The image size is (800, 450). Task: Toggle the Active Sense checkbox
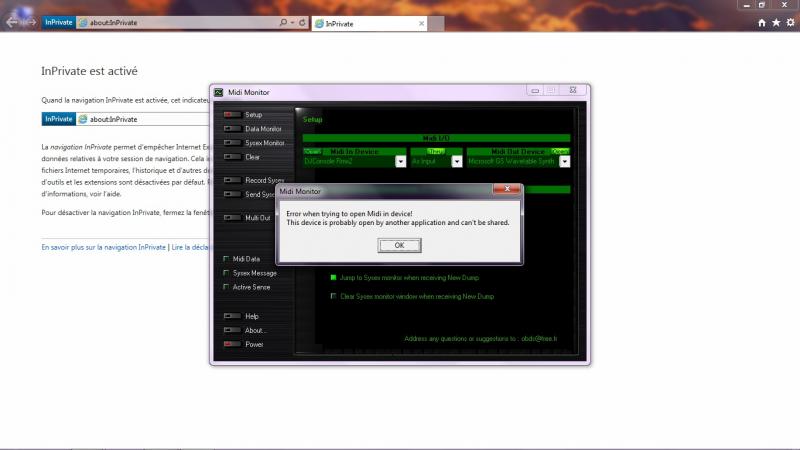[x=226, y=287]
